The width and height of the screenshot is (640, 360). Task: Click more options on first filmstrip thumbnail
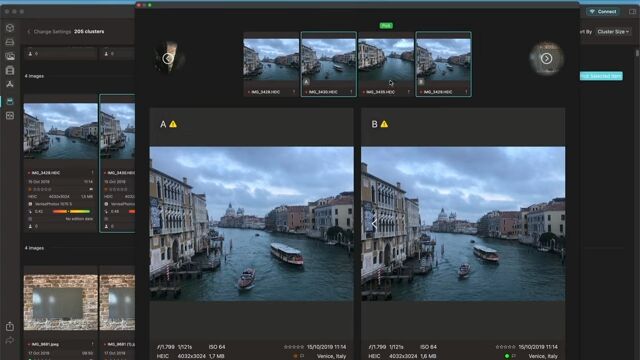294,92
